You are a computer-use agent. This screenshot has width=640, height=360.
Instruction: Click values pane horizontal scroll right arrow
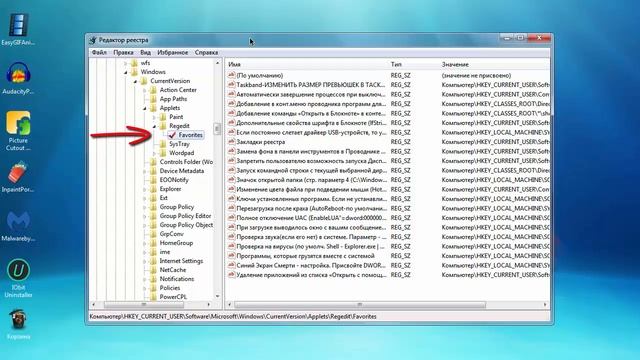[x=545, y=304]
